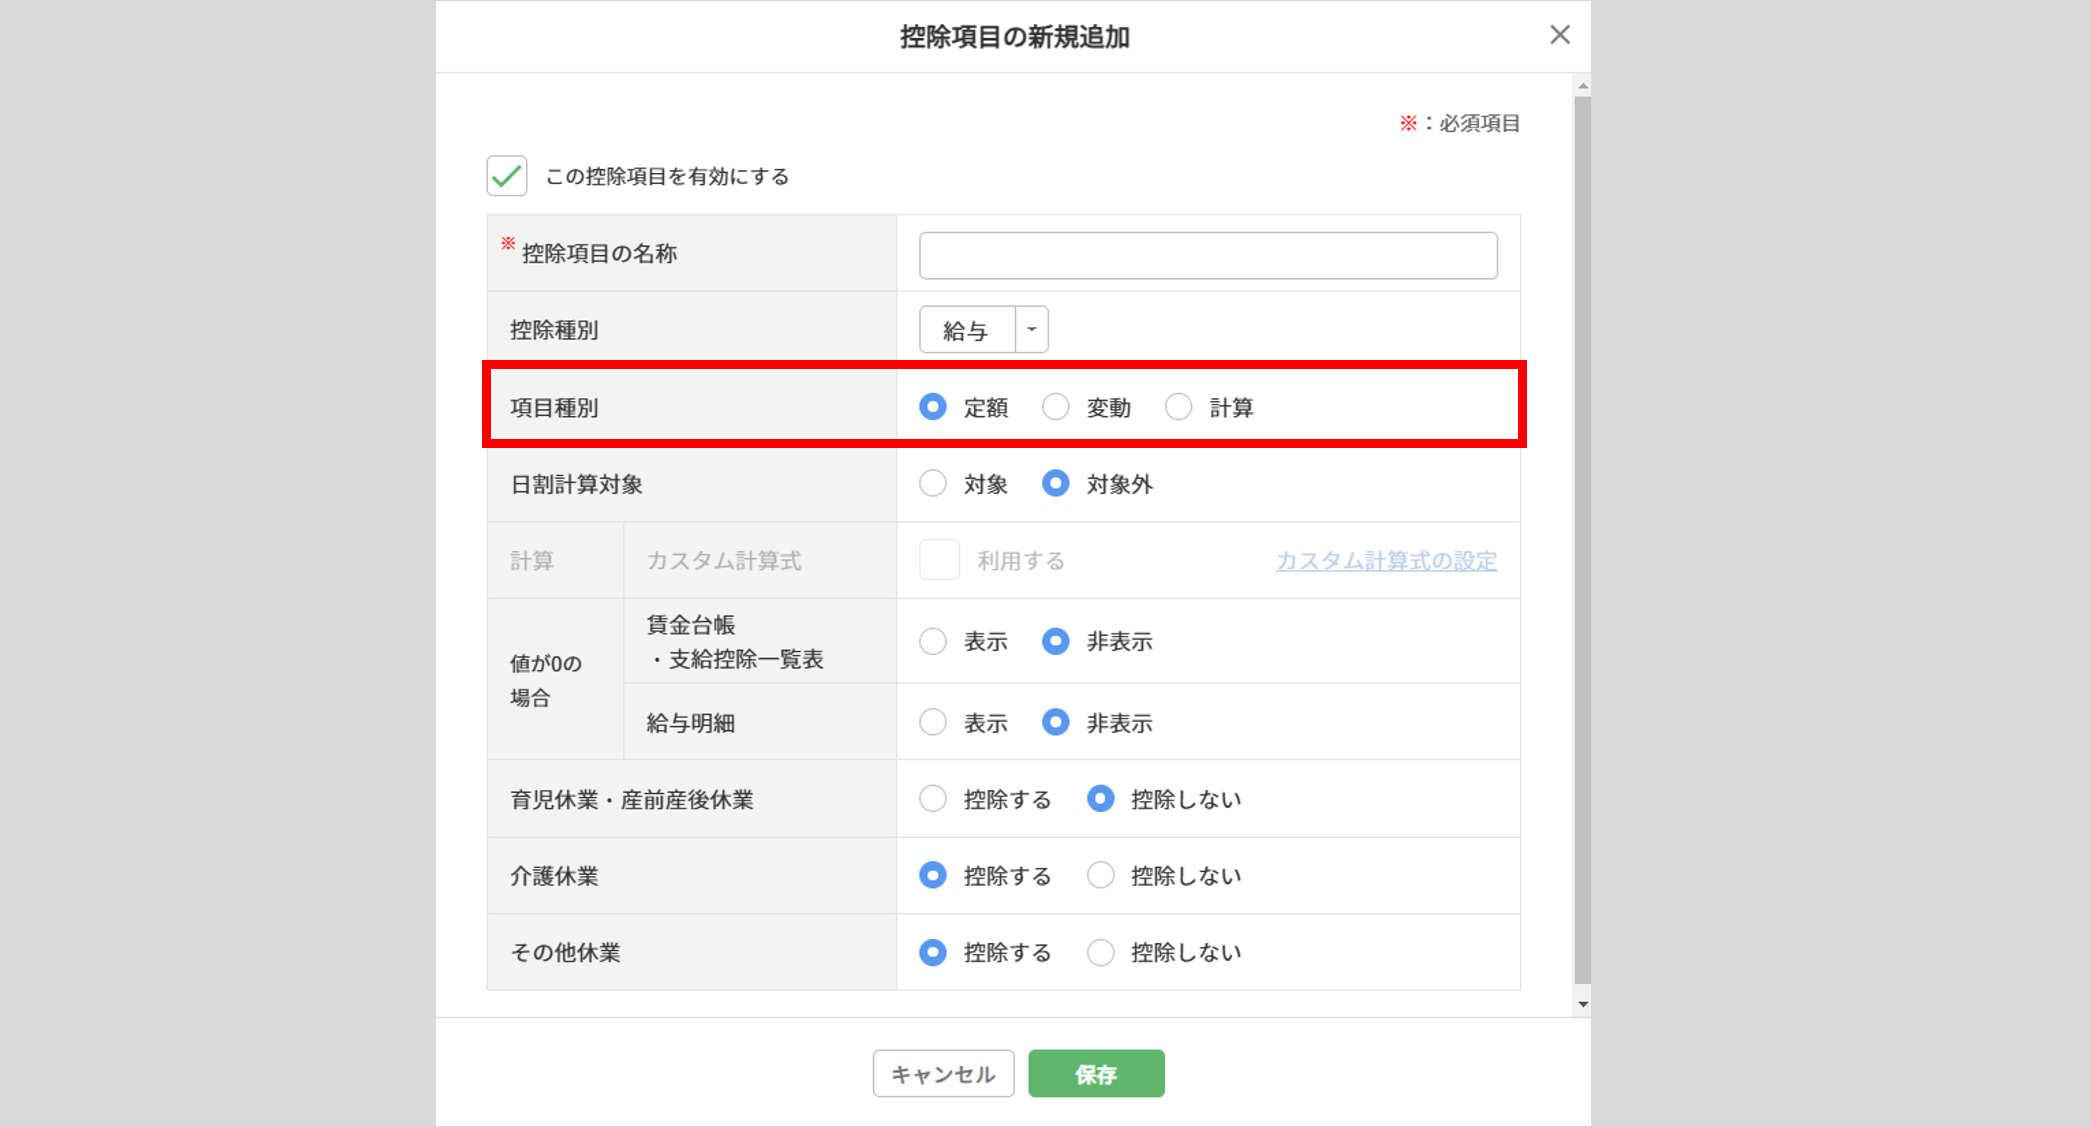Tick the 利用する custom formula checkbox
Image resolution: width=2091 pixels, height=1127 pixels.
coord(939,560)
